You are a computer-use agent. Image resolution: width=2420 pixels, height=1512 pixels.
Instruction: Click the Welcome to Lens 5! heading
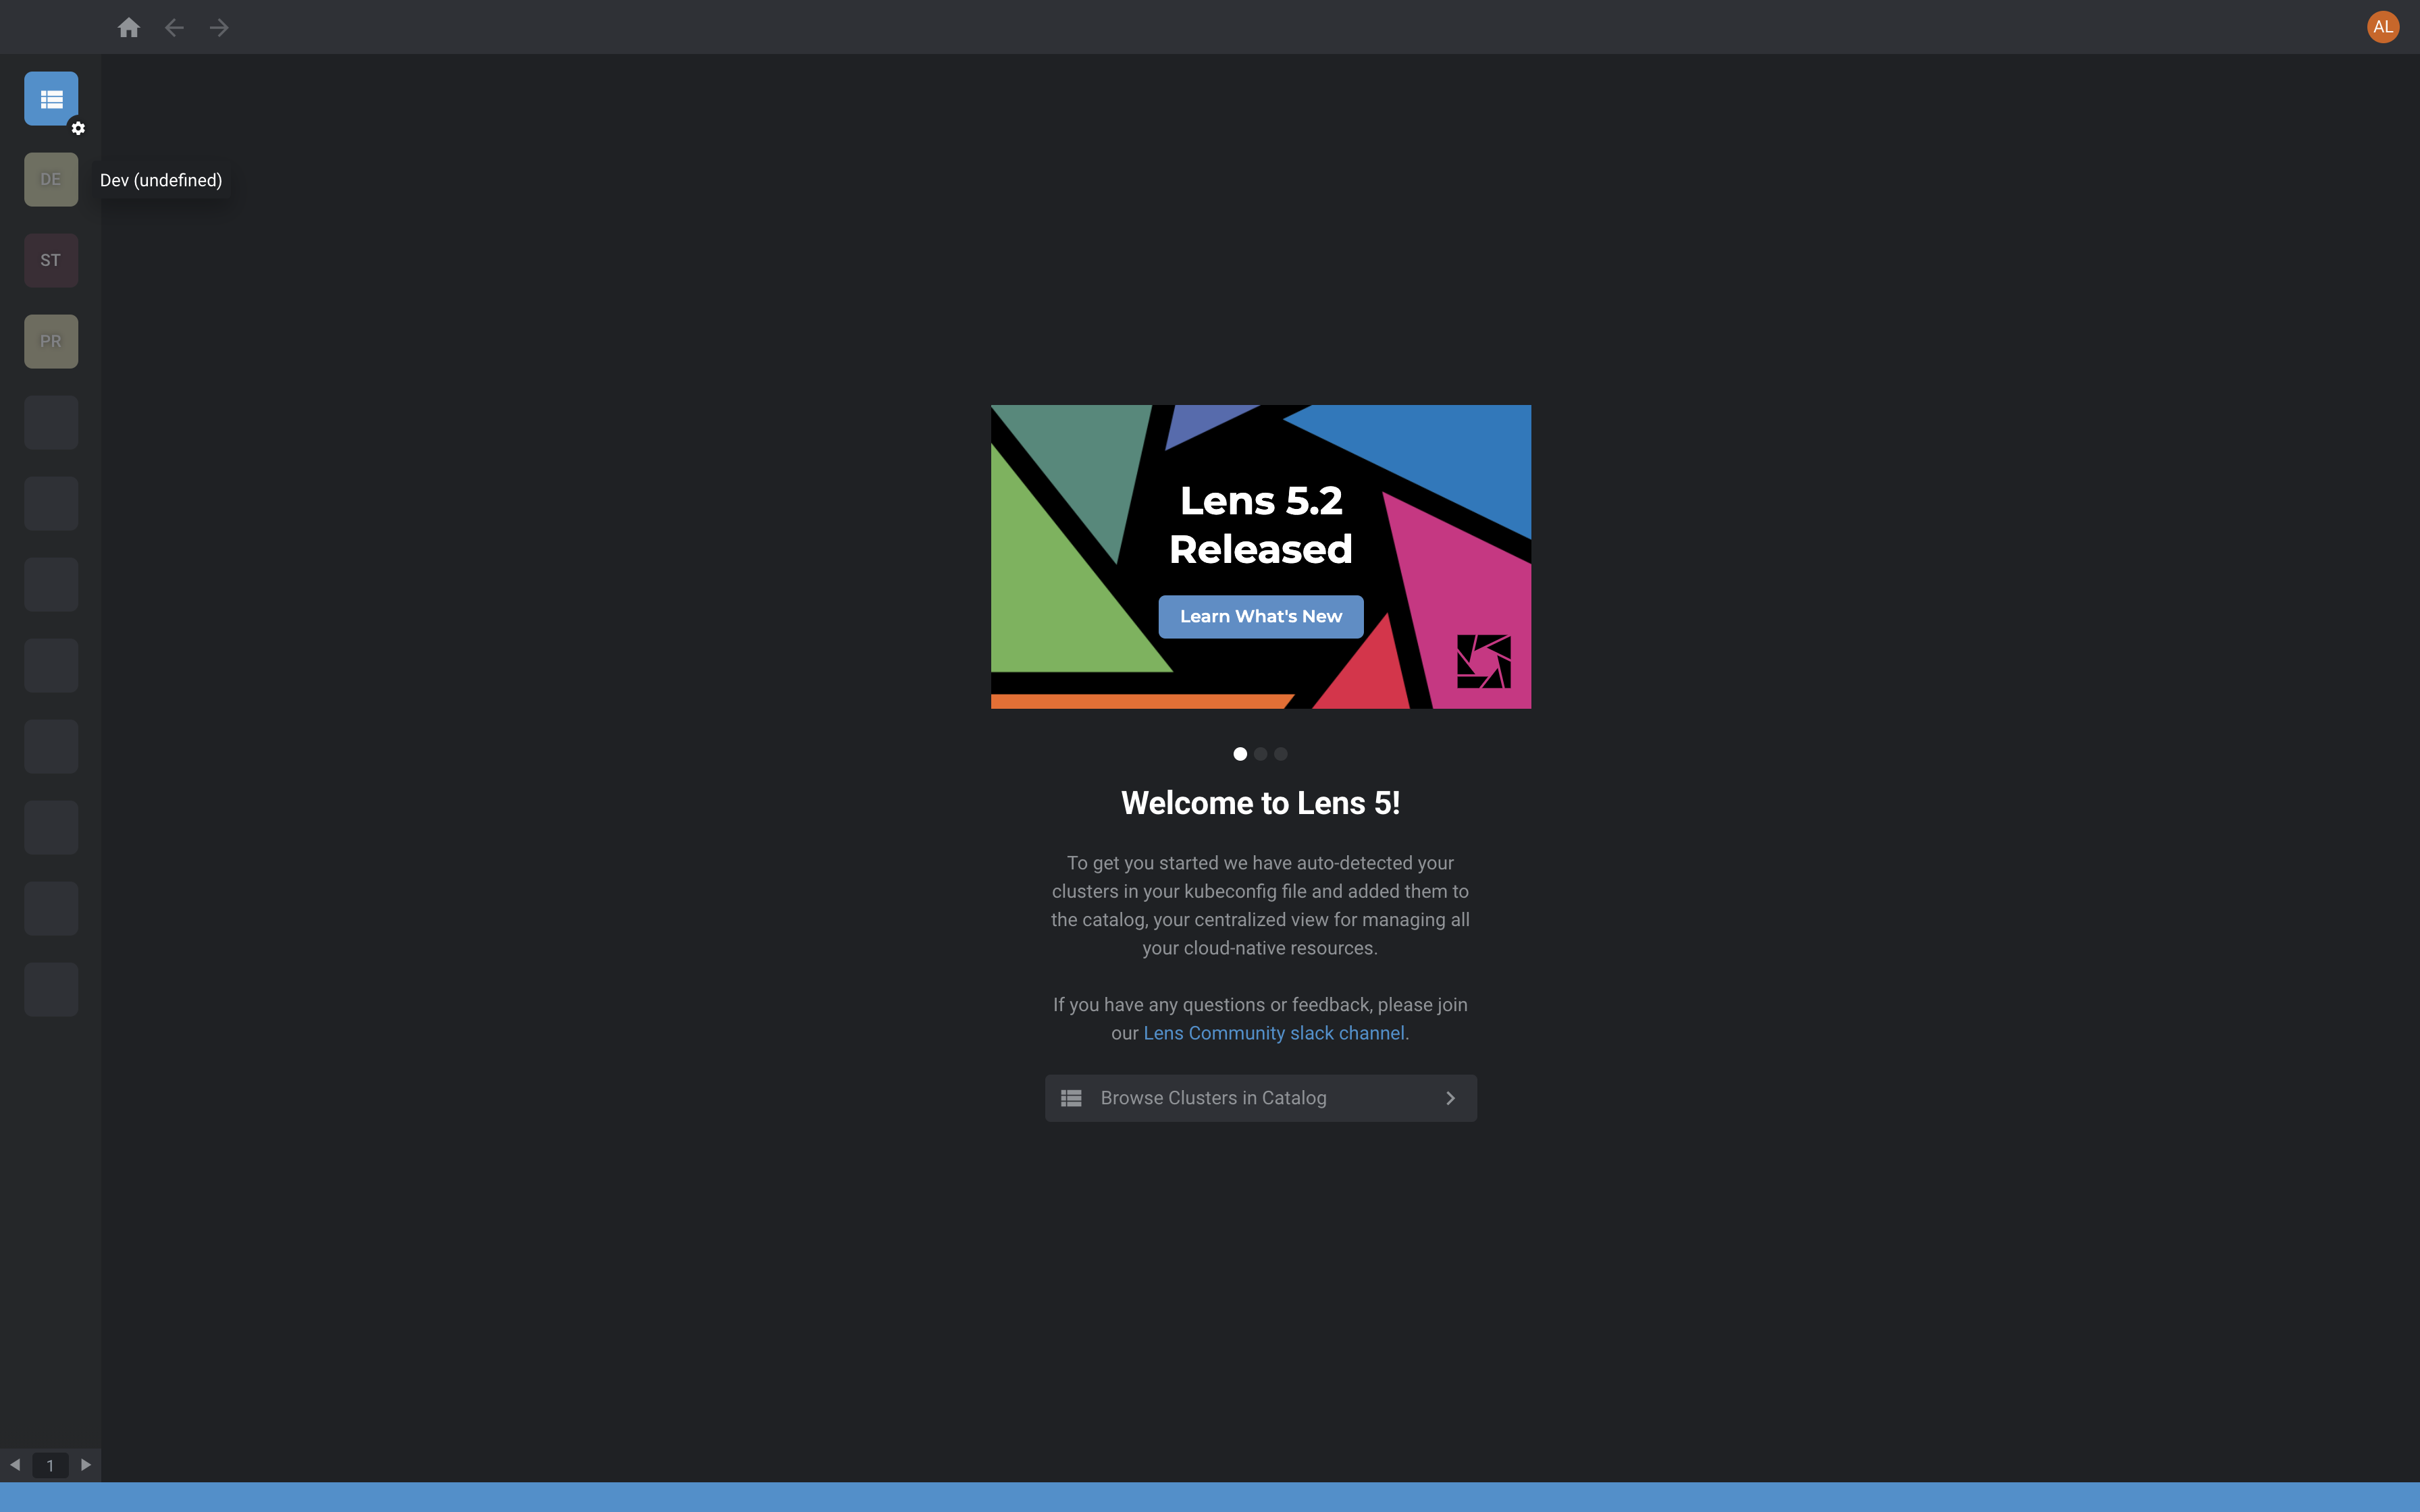(1261, 803)
